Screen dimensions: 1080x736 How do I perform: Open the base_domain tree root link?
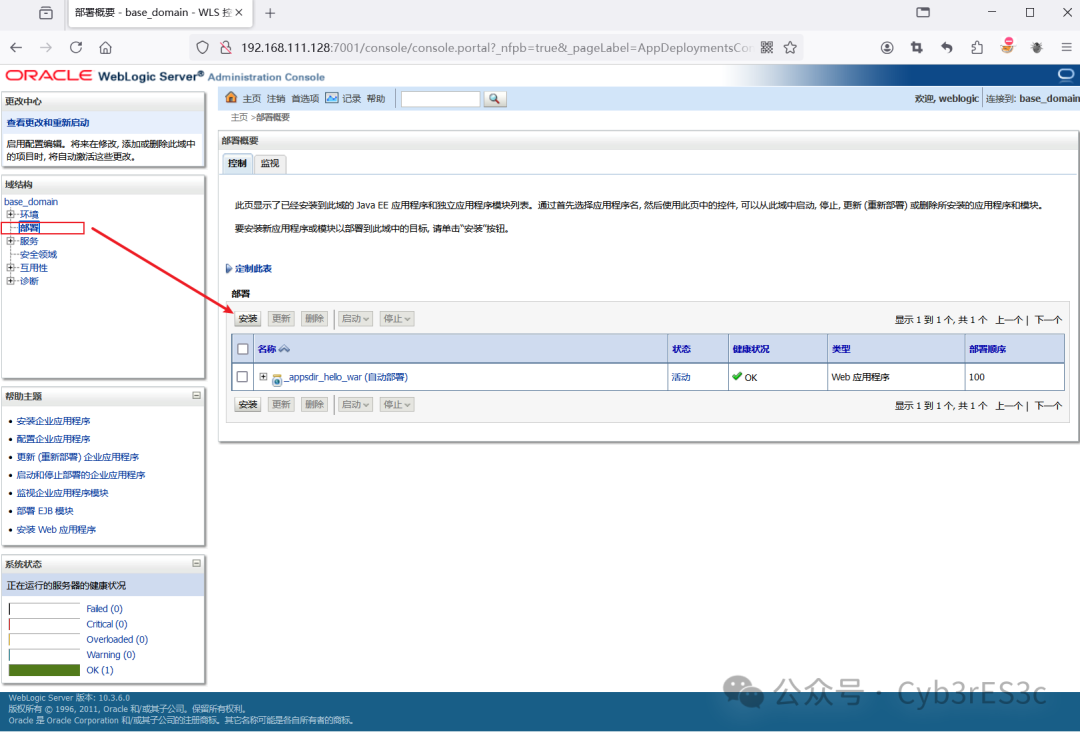(31, 202)
